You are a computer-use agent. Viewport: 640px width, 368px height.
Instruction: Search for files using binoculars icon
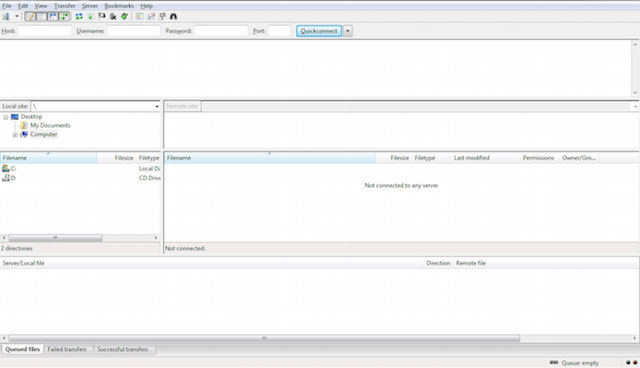click(x=173, y=16)
